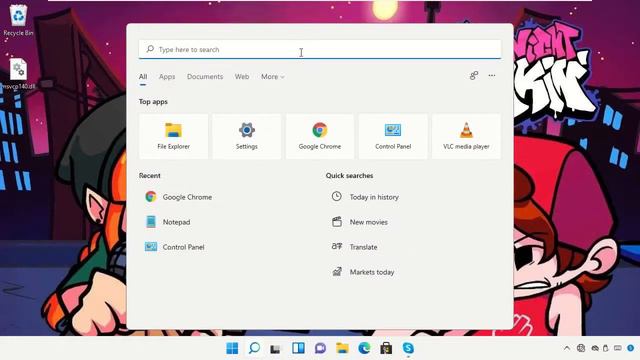Open the three-dot search options menu
The image size is (640, 360).
point(492,76)
